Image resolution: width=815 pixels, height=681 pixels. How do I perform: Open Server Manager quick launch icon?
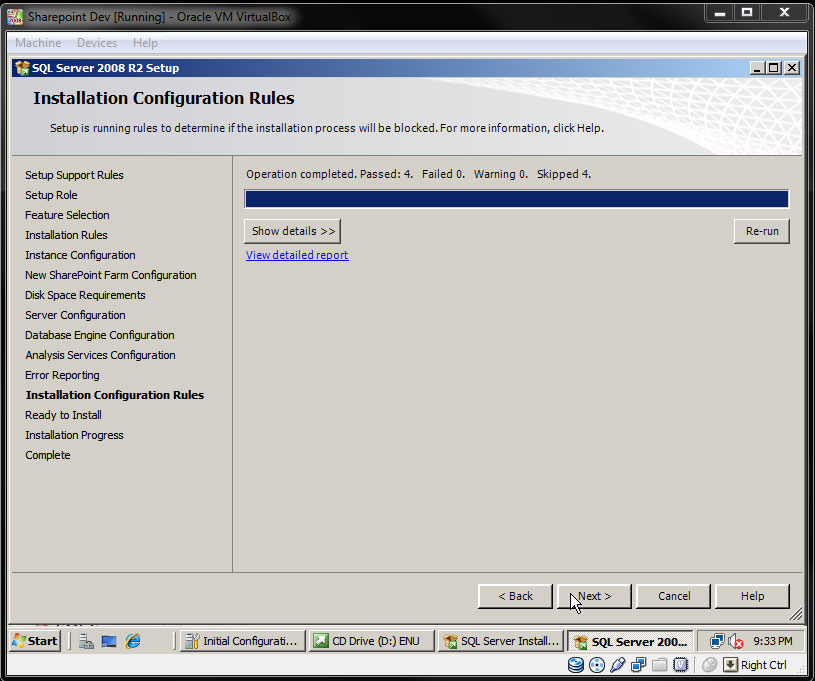point(86,641)
